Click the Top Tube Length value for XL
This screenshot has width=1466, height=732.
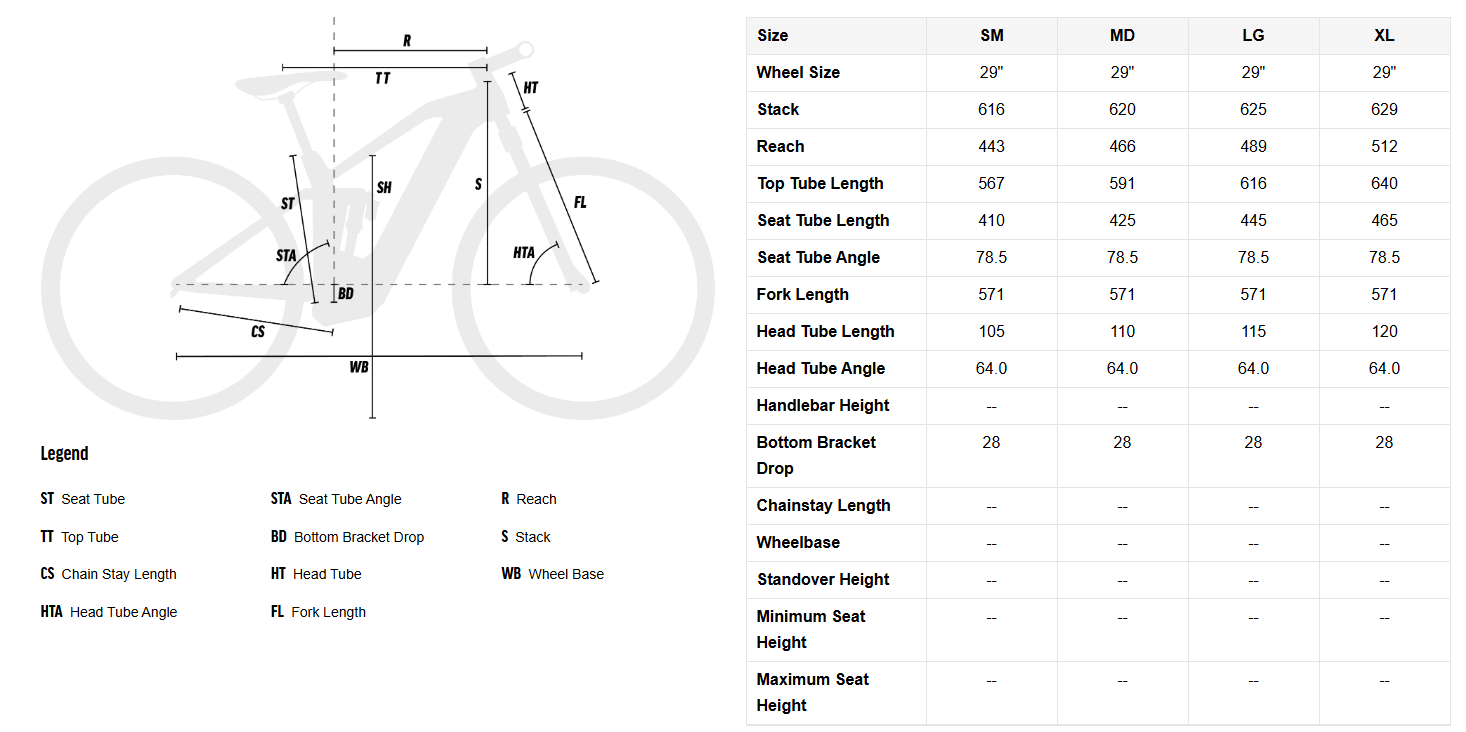[1384, 184]
